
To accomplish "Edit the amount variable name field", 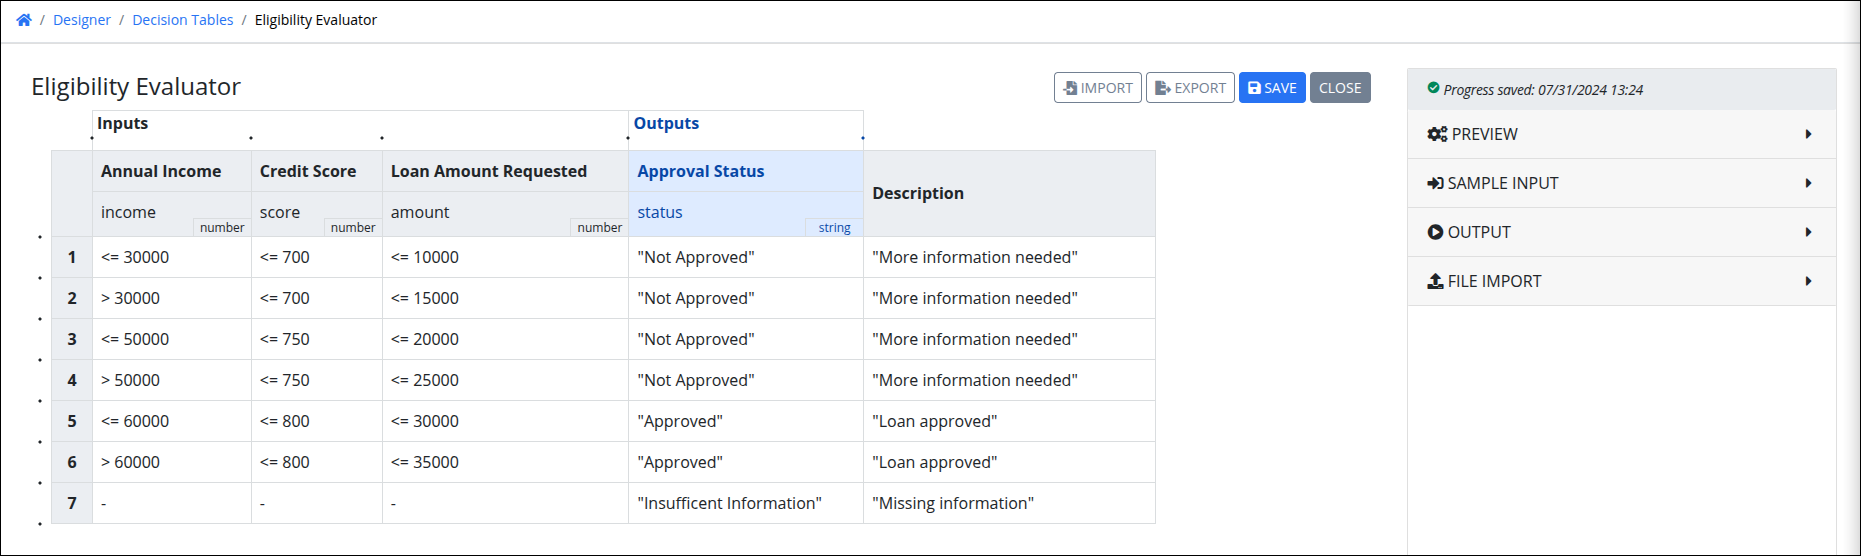I will (x=505, y=212).
